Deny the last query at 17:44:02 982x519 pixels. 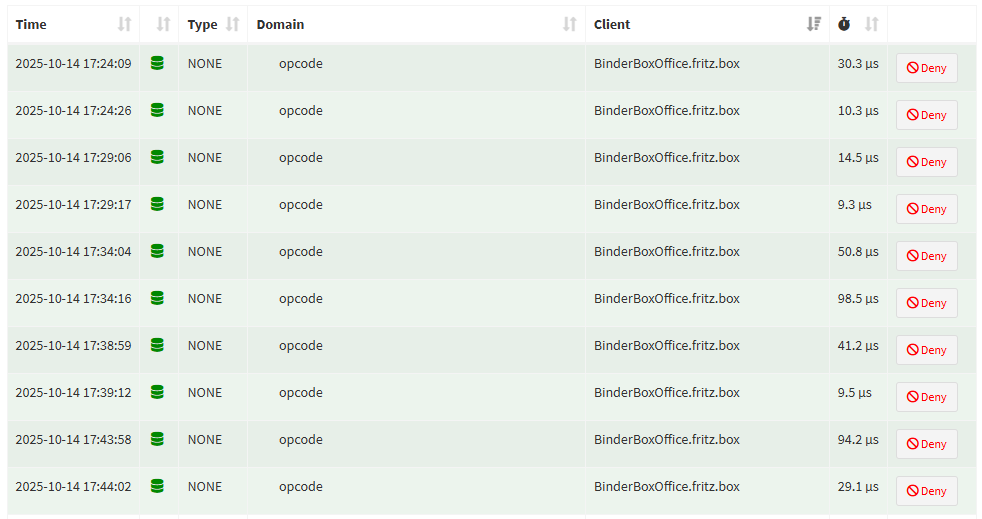[926, 491]
